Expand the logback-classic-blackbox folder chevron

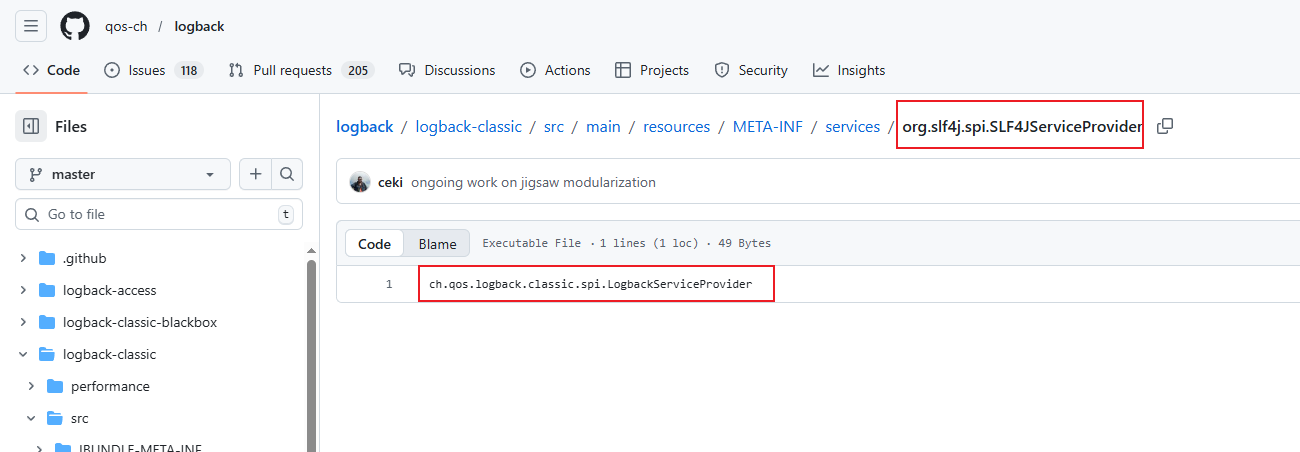point(24,322)
